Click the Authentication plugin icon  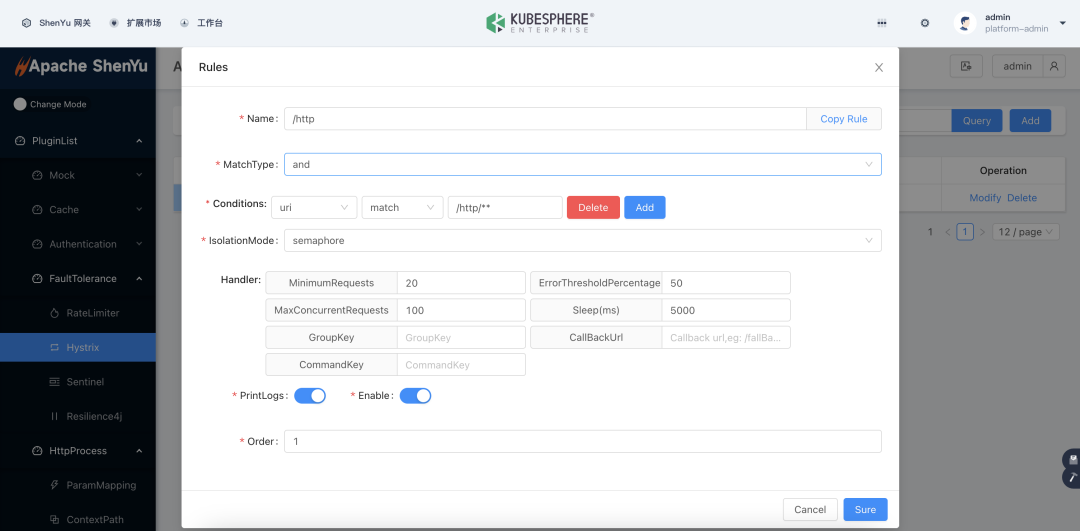[x=37, y=244]
